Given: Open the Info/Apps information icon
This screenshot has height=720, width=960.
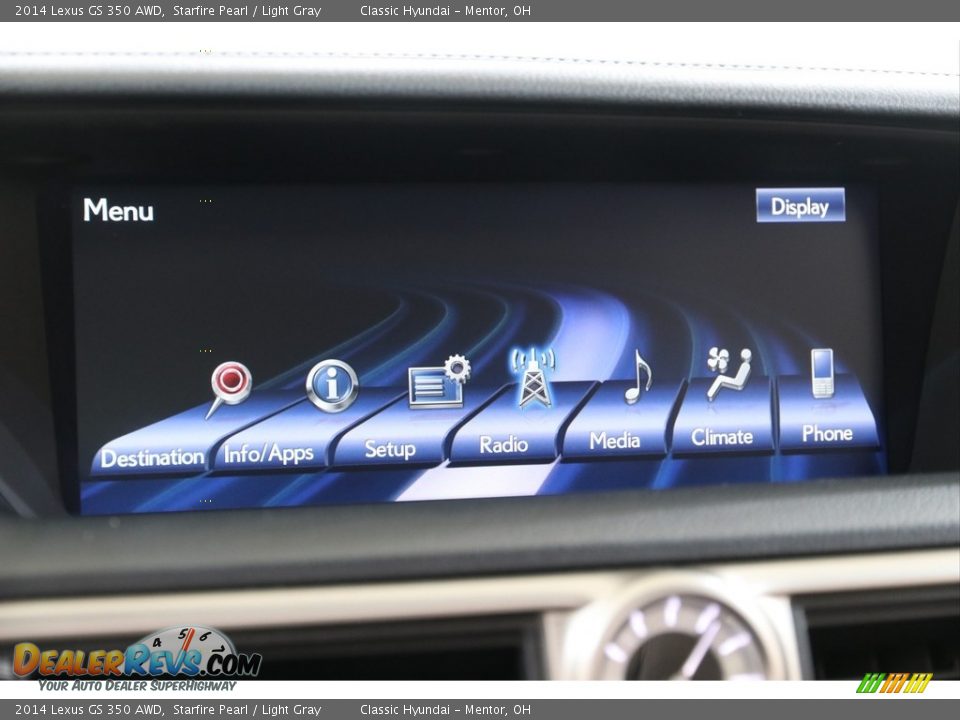Looking at the screenshot, I should coord(332,386).
